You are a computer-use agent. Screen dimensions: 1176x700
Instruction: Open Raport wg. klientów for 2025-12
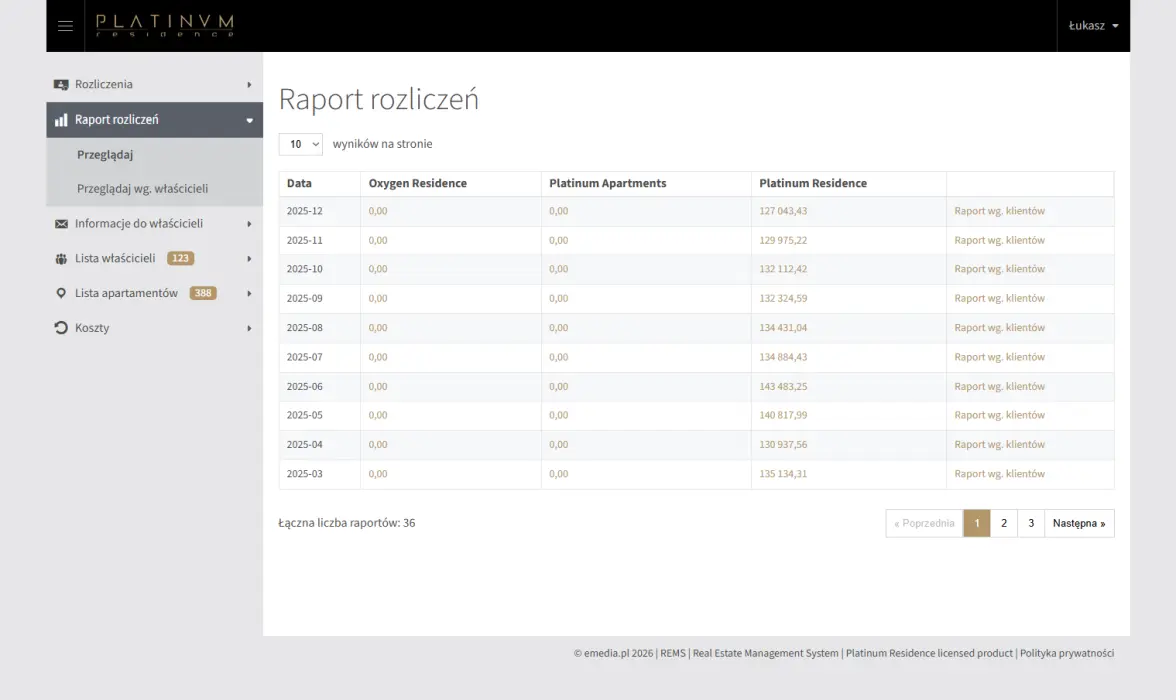point(999,211)
